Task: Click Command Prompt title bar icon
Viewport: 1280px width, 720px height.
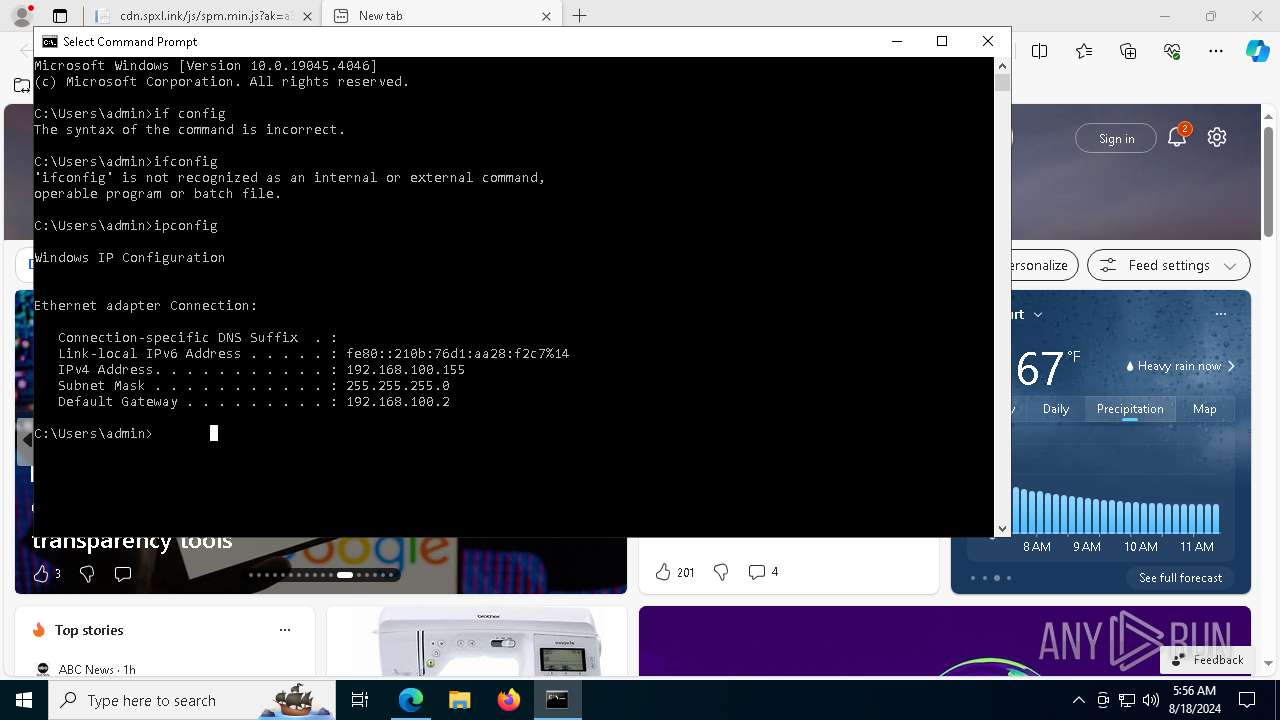Action: point(49,41)
